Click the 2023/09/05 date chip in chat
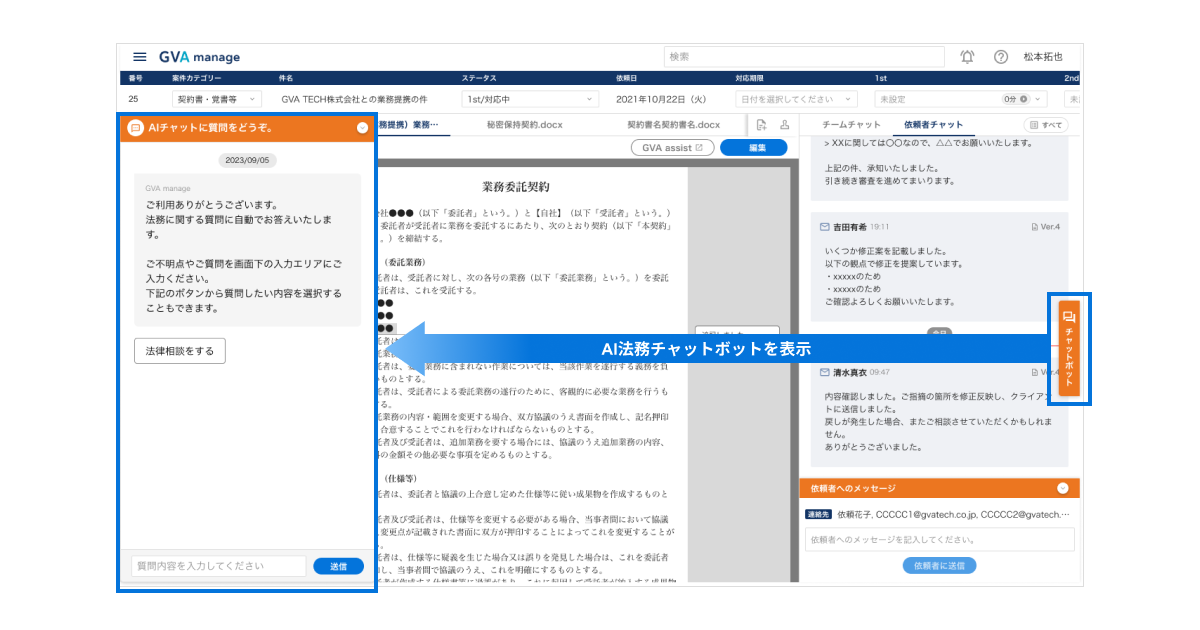Image resolution: width=1200 pixels, height=630 pixels. pos(246,160)
